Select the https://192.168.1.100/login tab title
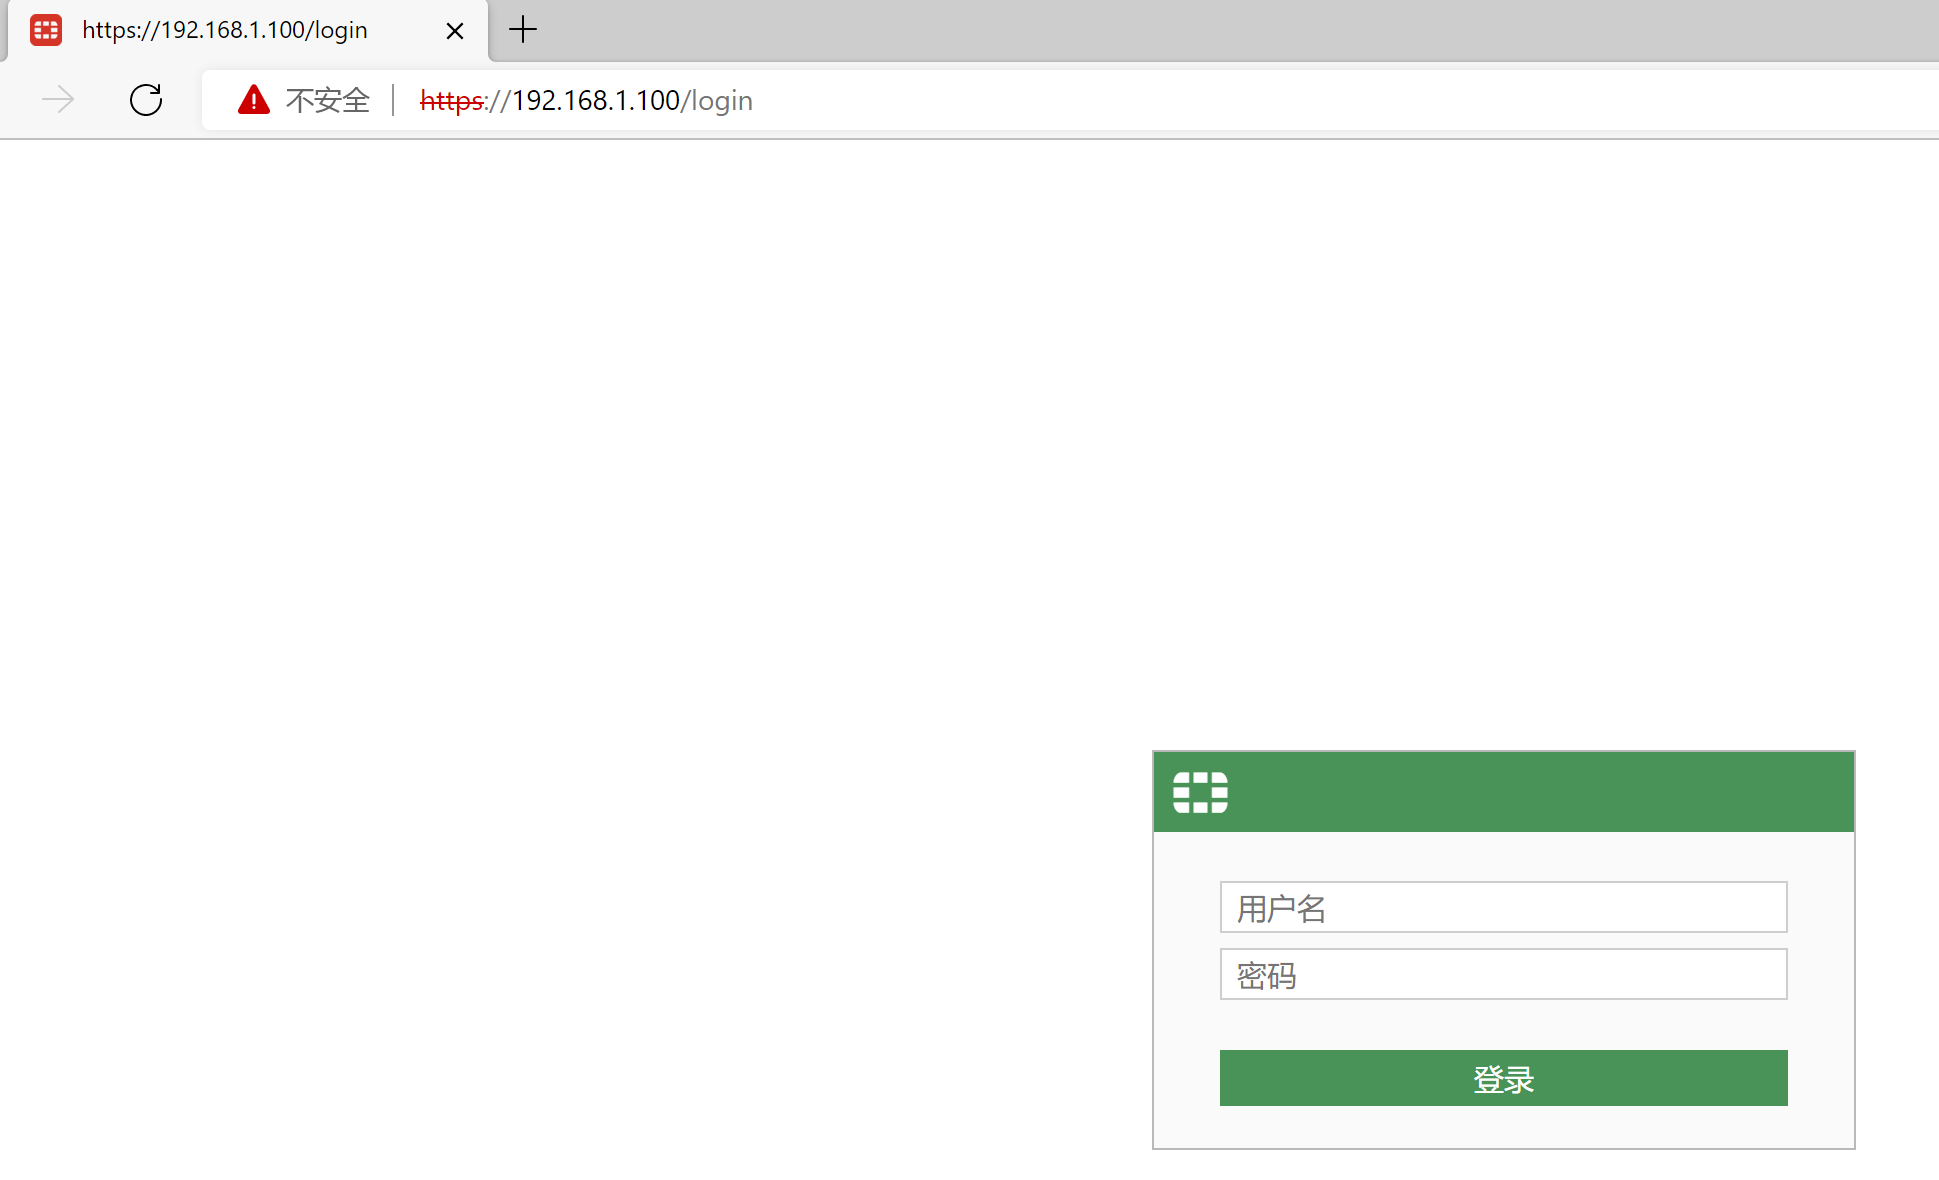Screen dimensions: 1939x1180 coord(225,31)
